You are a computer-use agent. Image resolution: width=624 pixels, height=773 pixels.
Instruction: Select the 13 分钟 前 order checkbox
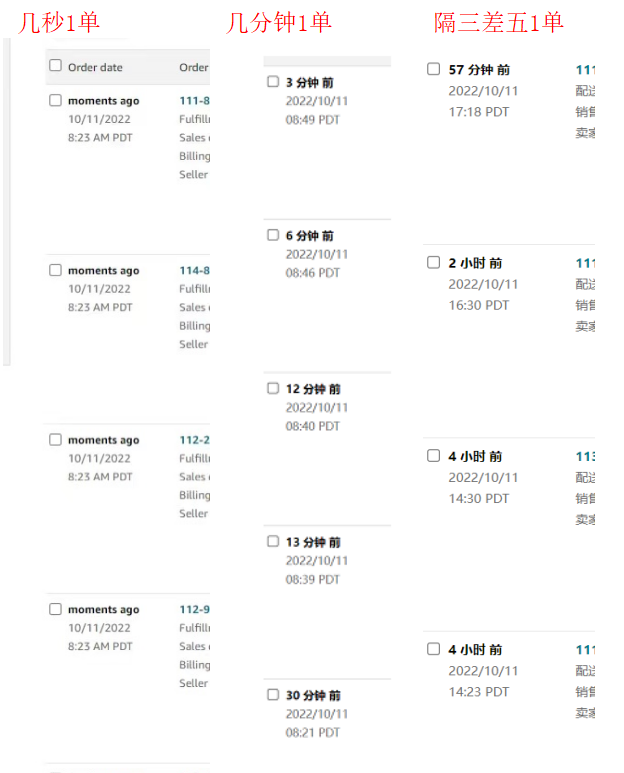coord(273,541)
